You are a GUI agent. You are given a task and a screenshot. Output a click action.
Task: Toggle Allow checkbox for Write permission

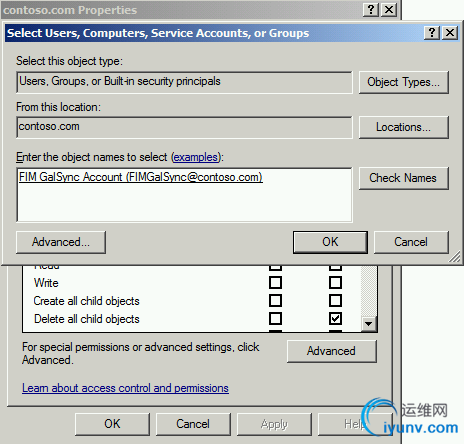[275, 283]
